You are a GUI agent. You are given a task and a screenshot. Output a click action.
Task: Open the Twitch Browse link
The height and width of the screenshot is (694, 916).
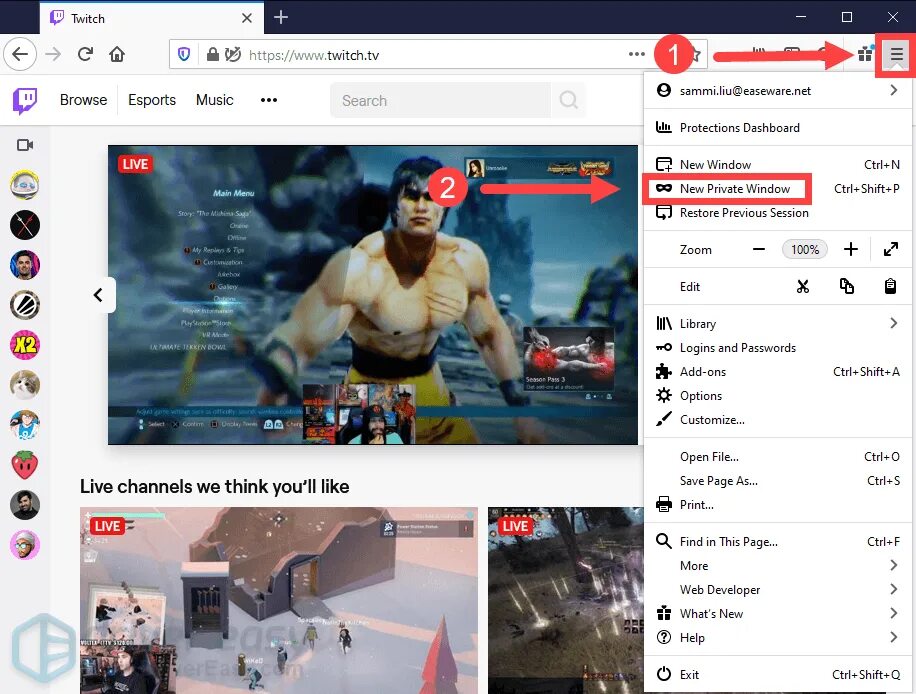click(x=84, y=100)
